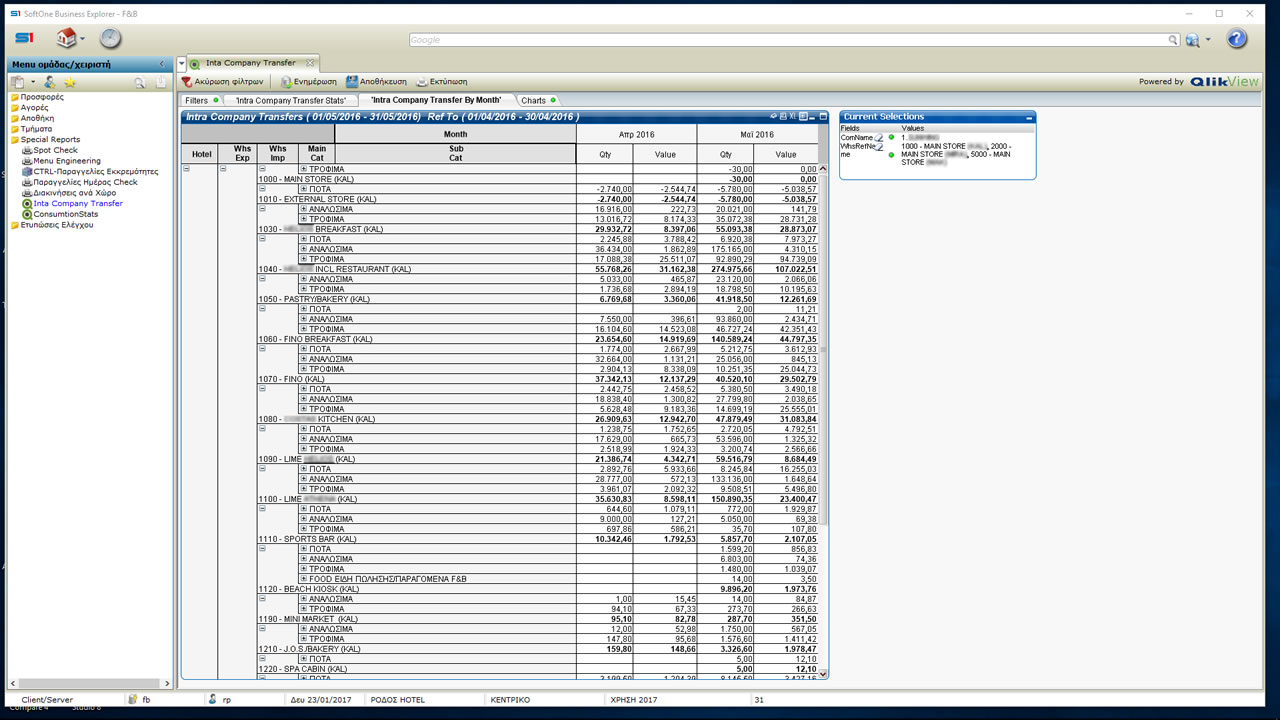The image size is (1280, 720).
Task: Click the Αποθήκευση save disk icon
Action: point(352,82)
